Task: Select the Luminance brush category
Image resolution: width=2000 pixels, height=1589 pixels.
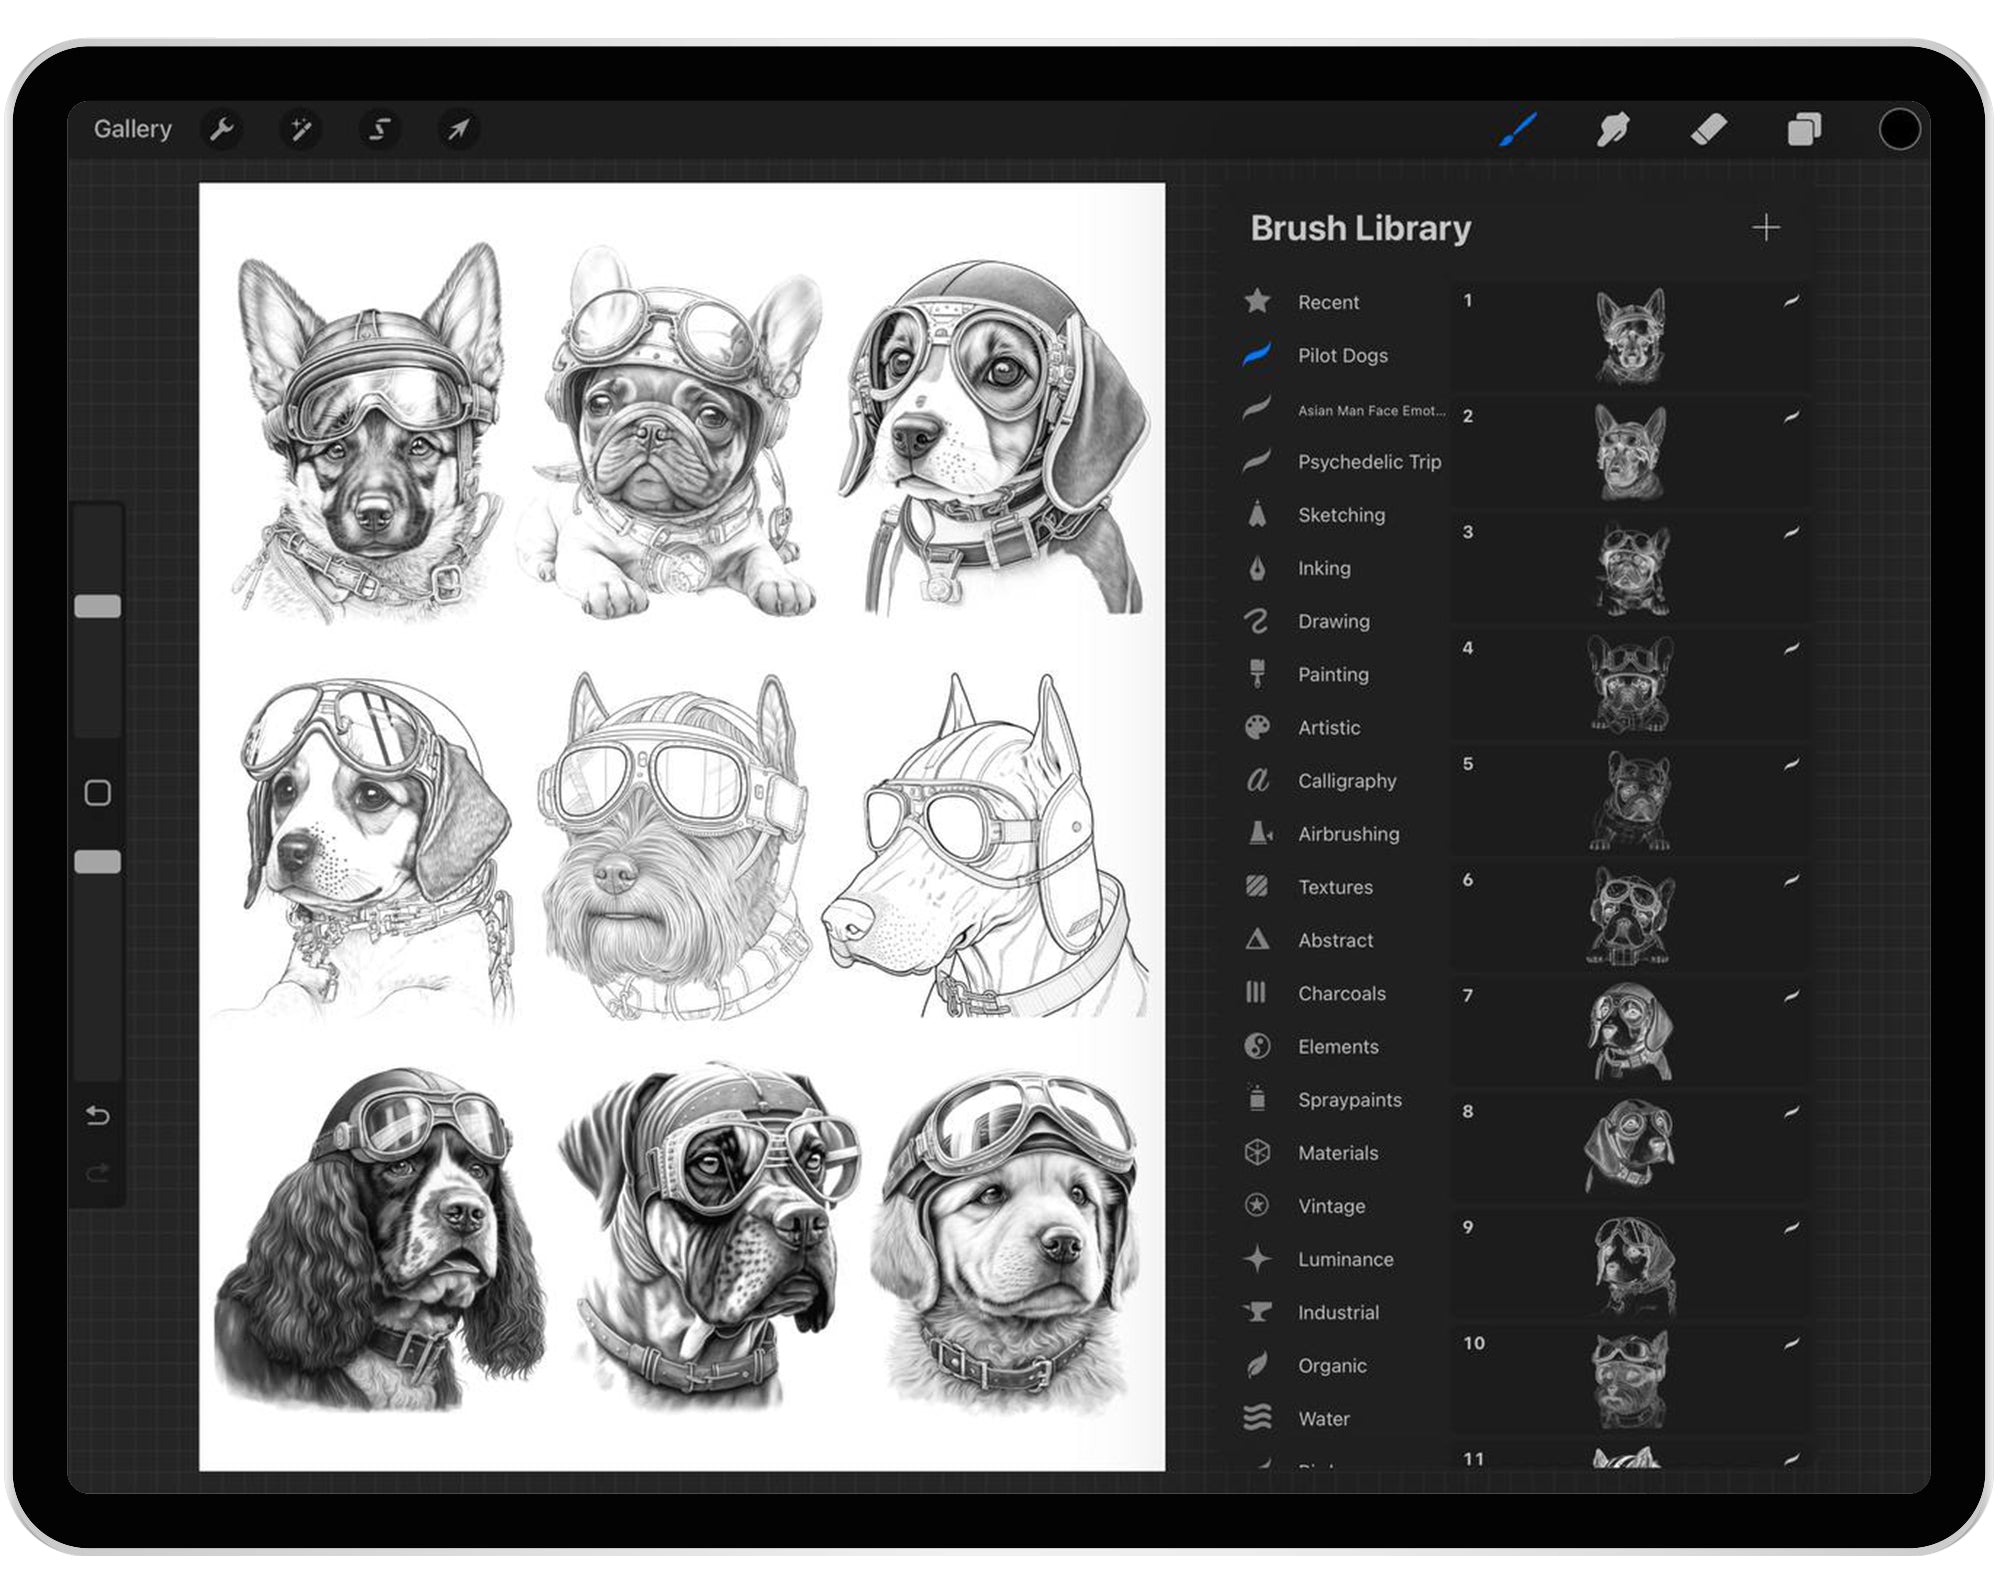Action: pyautogui.click(x=1345, y=1259)
